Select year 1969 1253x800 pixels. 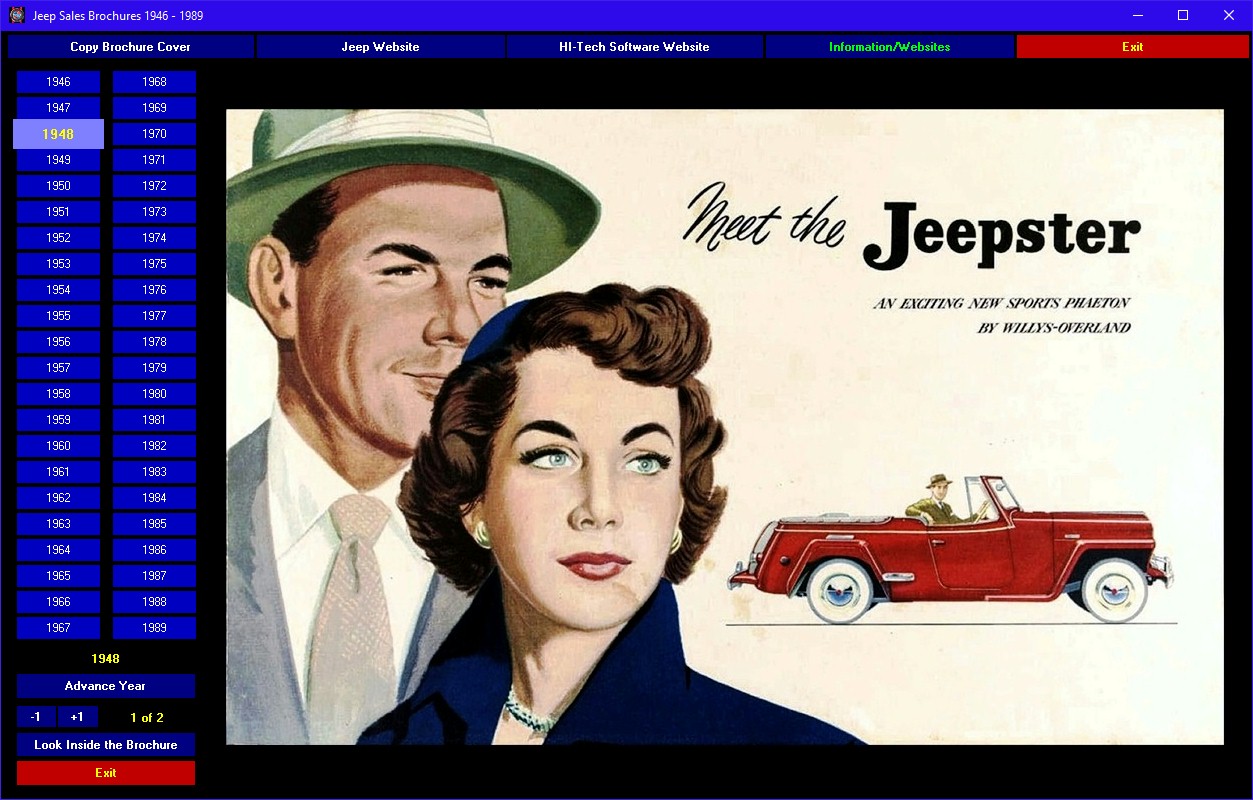154,108
